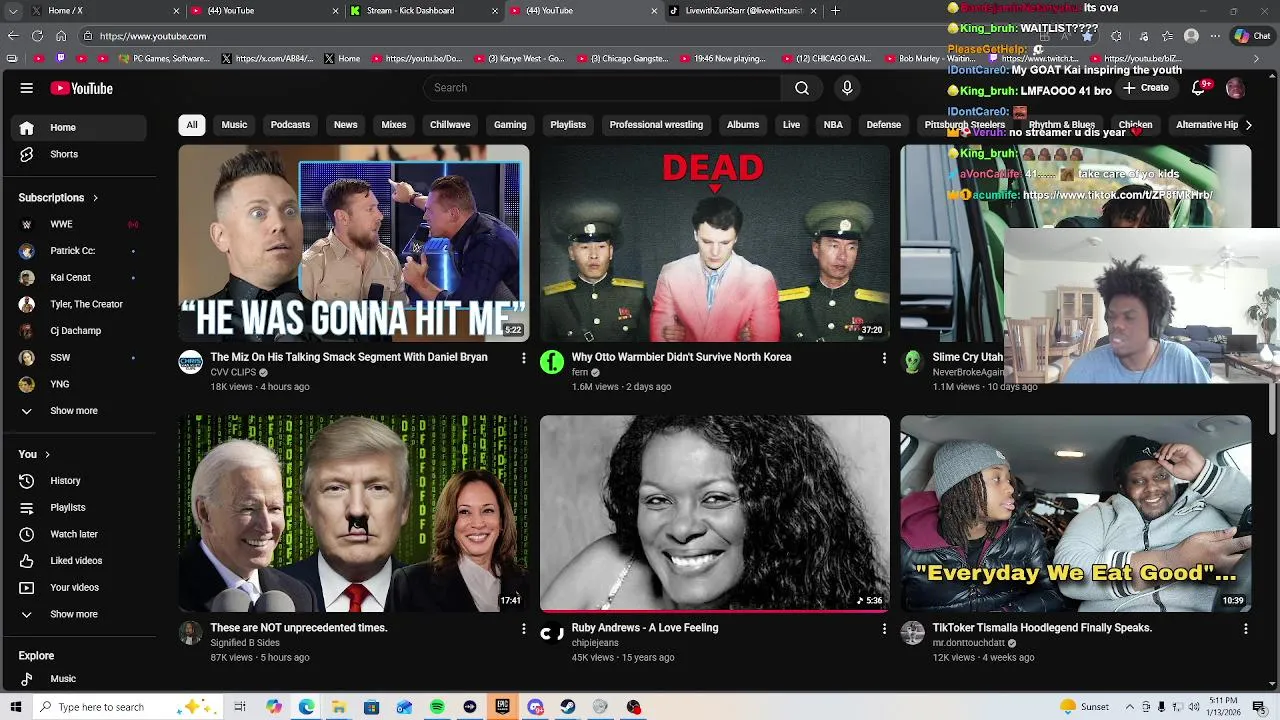Viewport: 1280px width, 720px height.
Task: Open options for TikToker Tismalla video
Action: tap(1245, 628)
